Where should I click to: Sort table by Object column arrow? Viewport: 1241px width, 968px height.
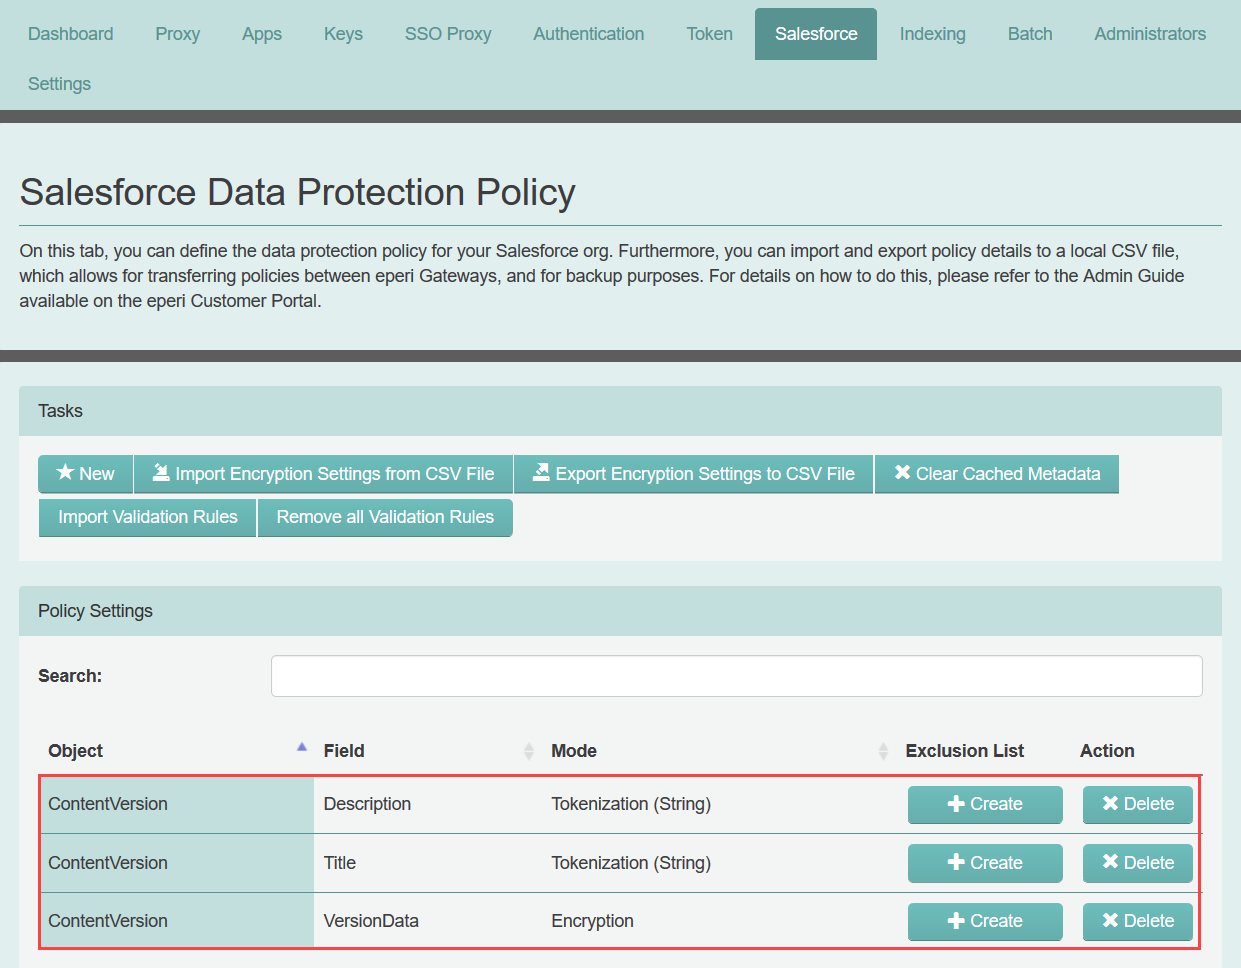tap(302, 747)
